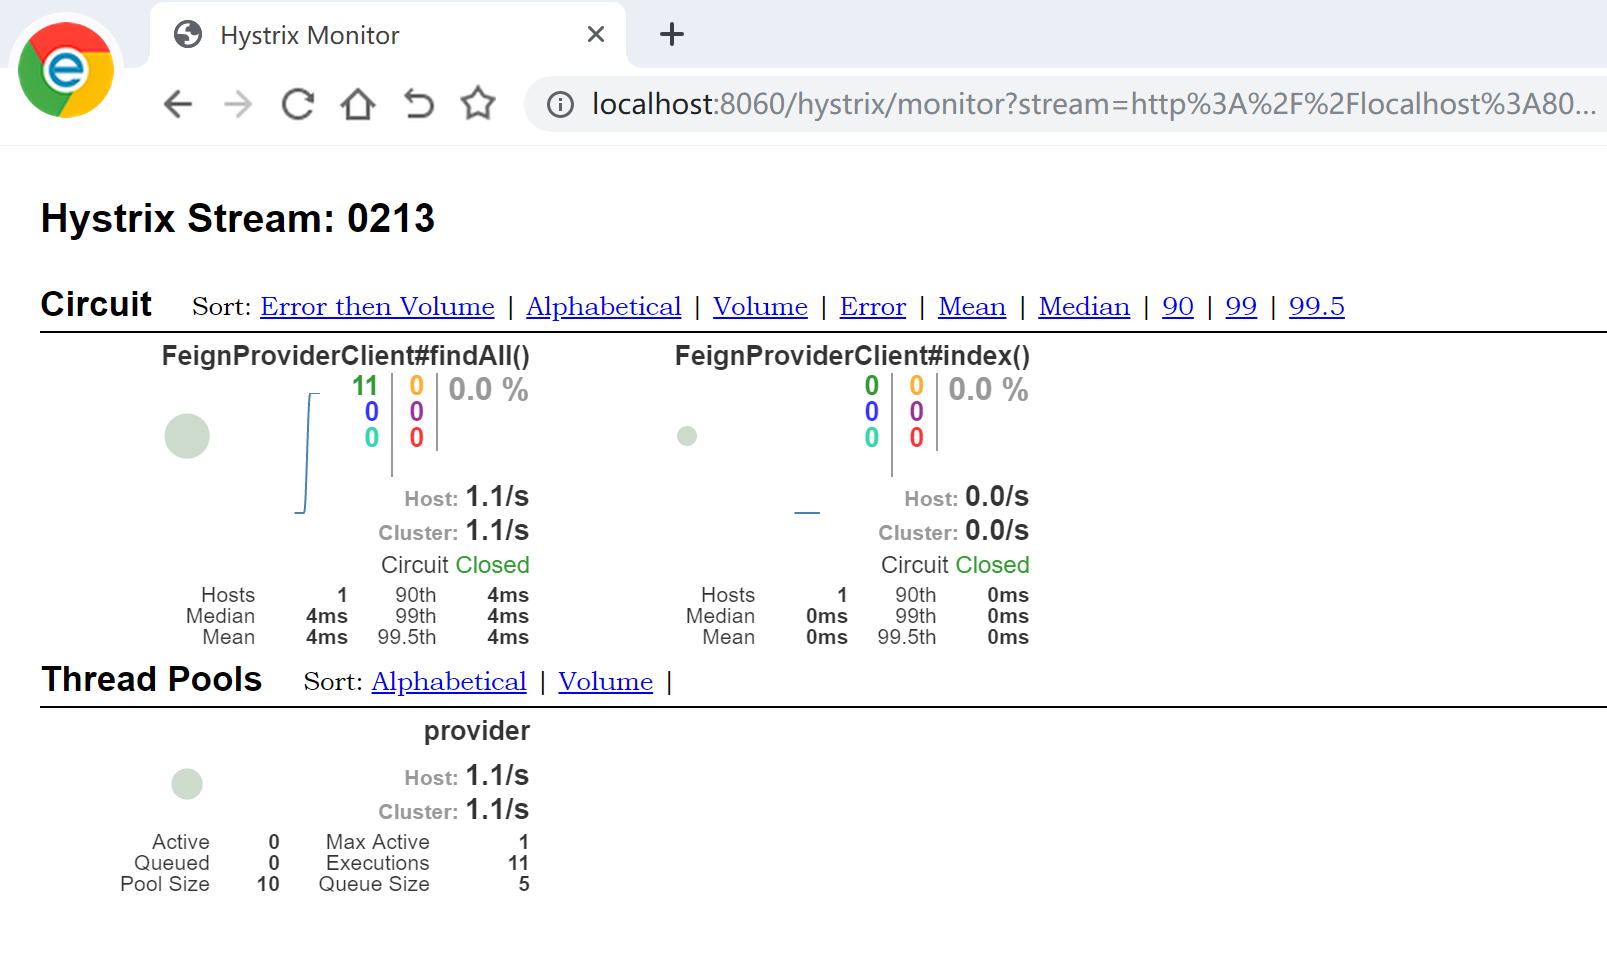Select the Hystrix Monitor tab
The height and width of the screenshot is (976, 1607).
388,35
